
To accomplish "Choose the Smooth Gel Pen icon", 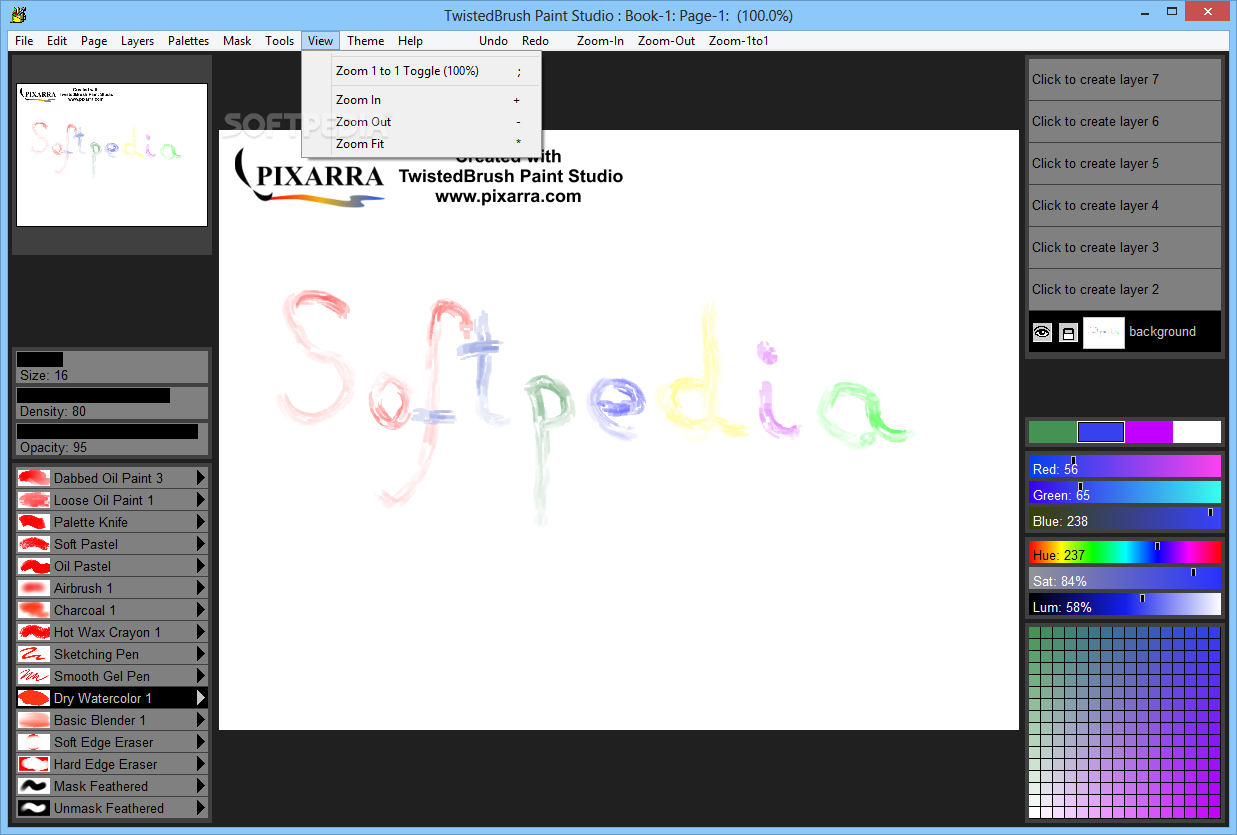I will click(34, 676).
